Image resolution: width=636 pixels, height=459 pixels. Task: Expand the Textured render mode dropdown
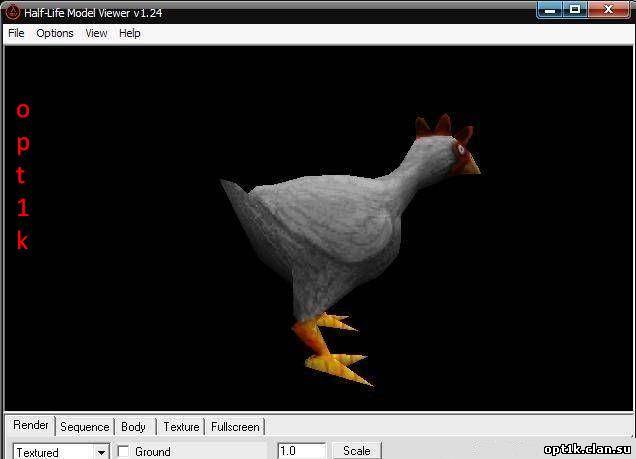click(x=101, y=452)
